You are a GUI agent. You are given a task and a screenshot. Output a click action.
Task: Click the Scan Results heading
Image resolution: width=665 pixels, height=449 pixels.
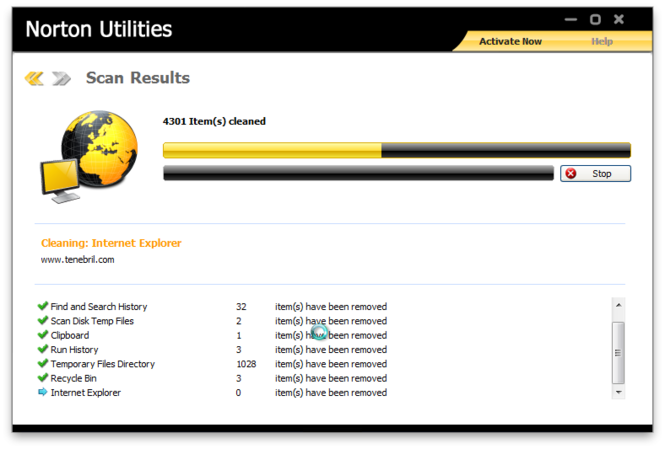[138, 78]
